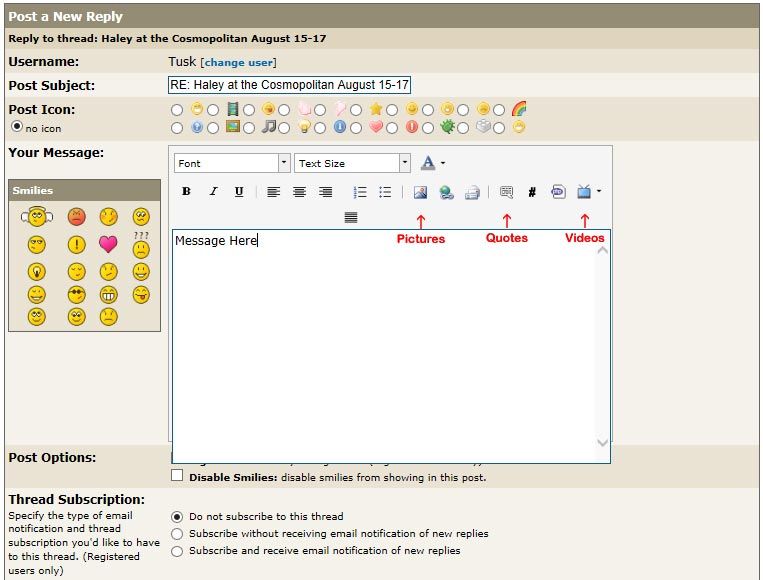The image size is (763, 580).
Task: Select the 'no icon' post icon option
Action: click(16, 128)
